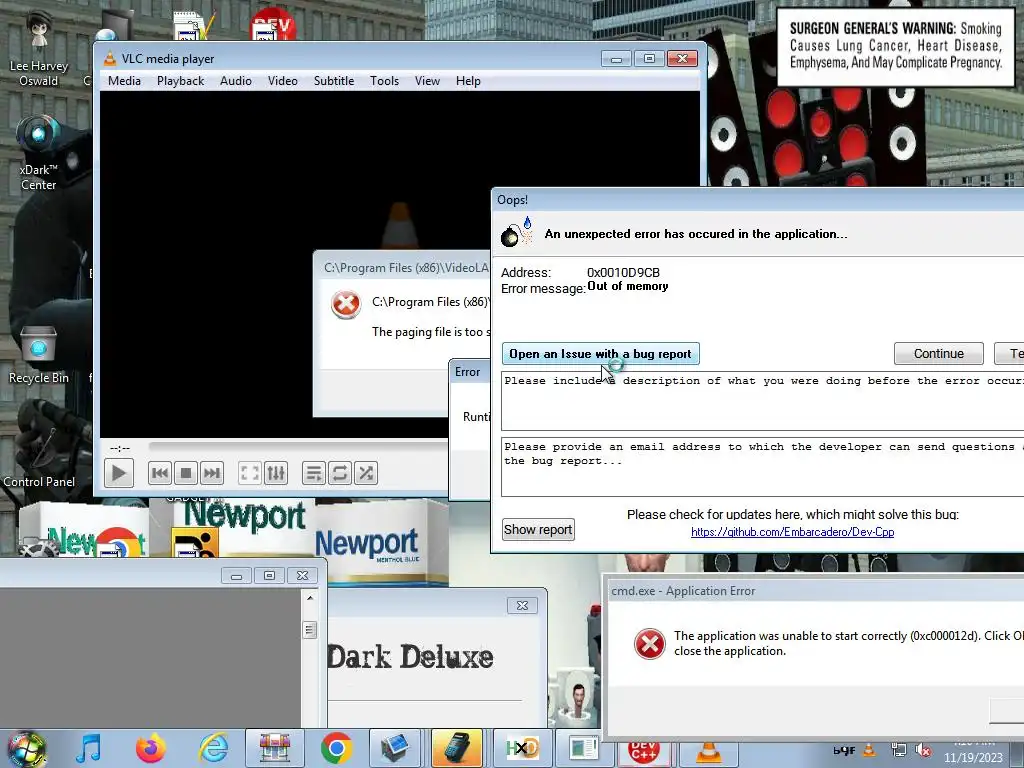Viewport: 1024px width, 768px height.
Task: Open Lee Harvey Oswald desktop icon
Action: point(39,51)
